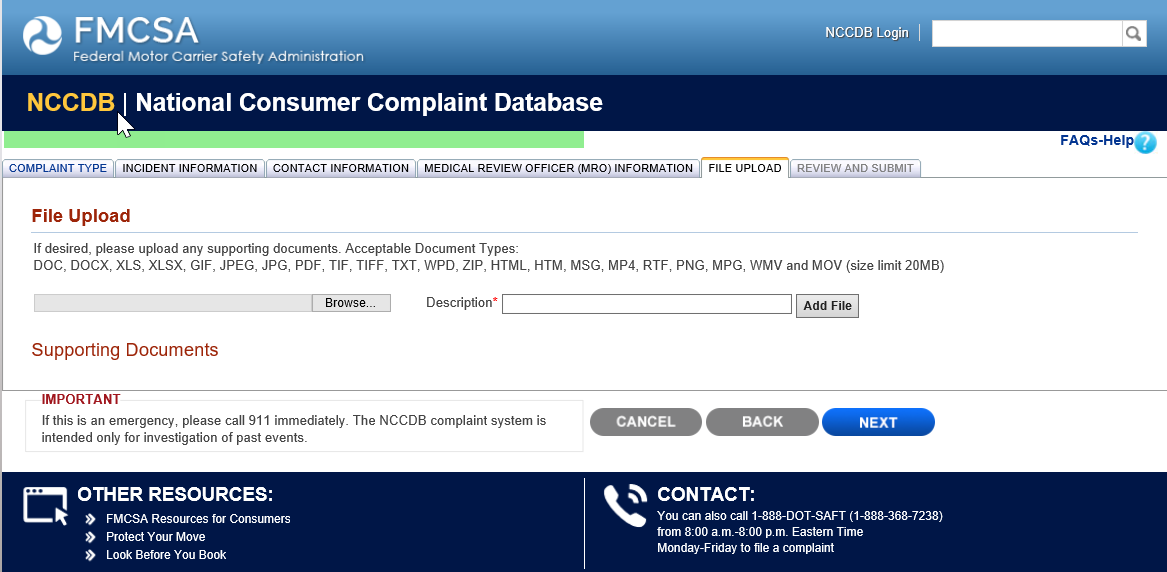Screen dimensions: 1167x572
Task: Click the National Consumer Complaint Database title
Action: (x=369, y=103)
